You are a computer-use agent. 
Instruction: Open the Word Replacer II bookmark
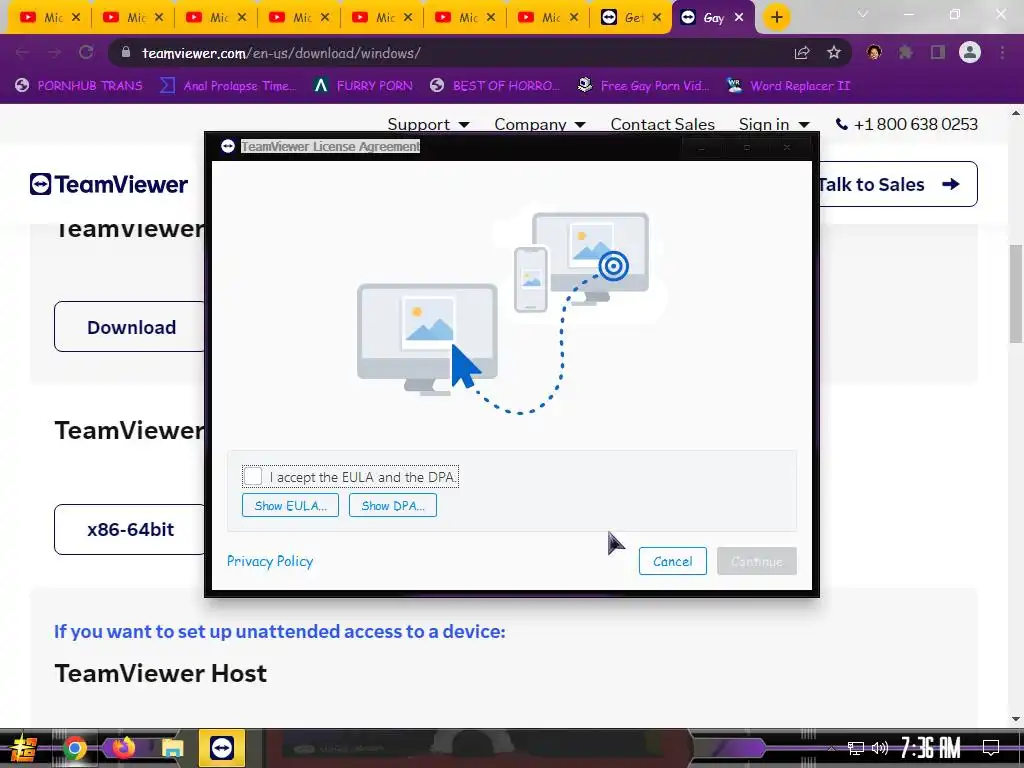point(789,86)
